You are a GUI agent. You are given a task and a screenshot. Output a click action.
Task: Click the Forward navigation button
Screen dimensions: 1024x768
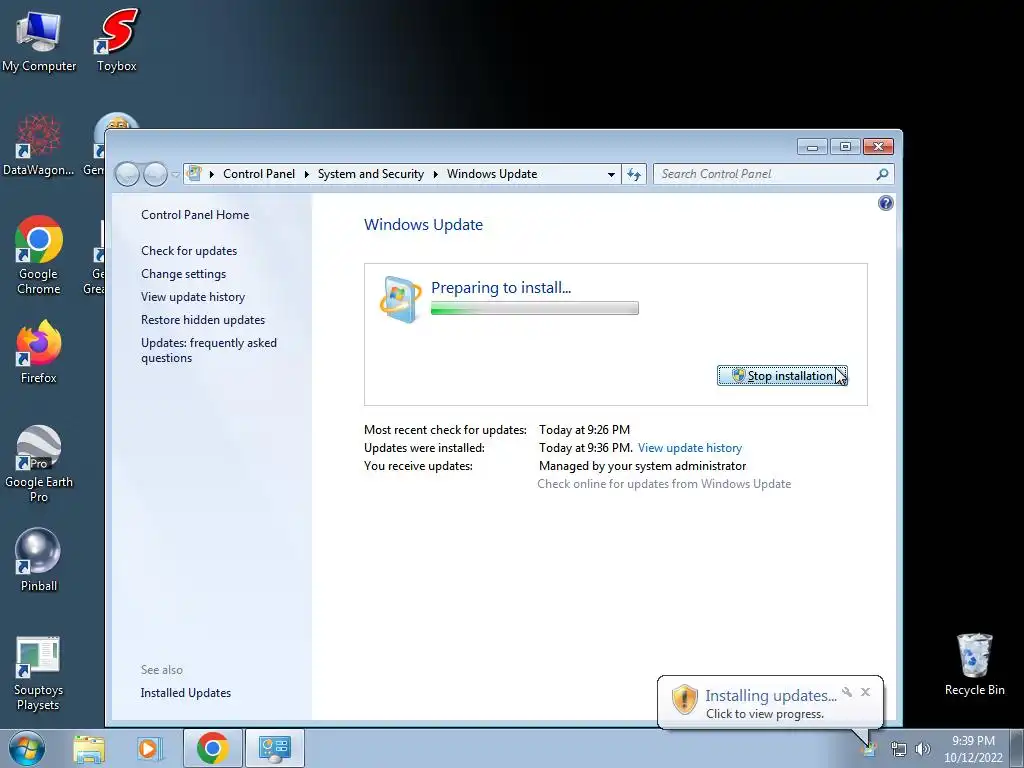pos(155,174)
